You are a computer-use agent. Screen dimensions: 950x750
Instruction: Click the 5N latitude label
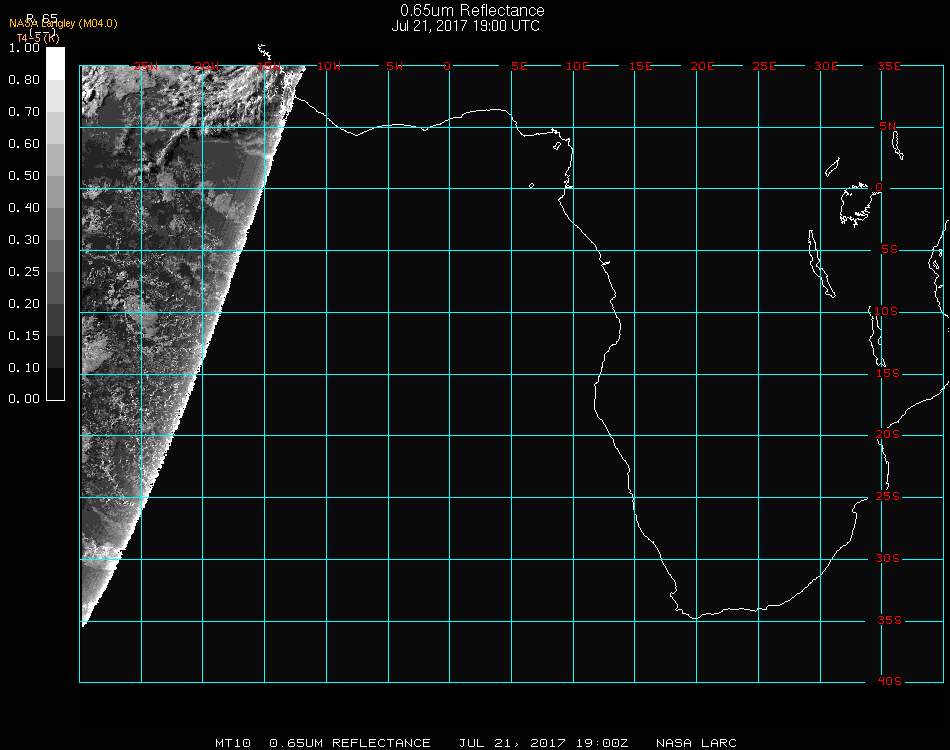[887, 126]
